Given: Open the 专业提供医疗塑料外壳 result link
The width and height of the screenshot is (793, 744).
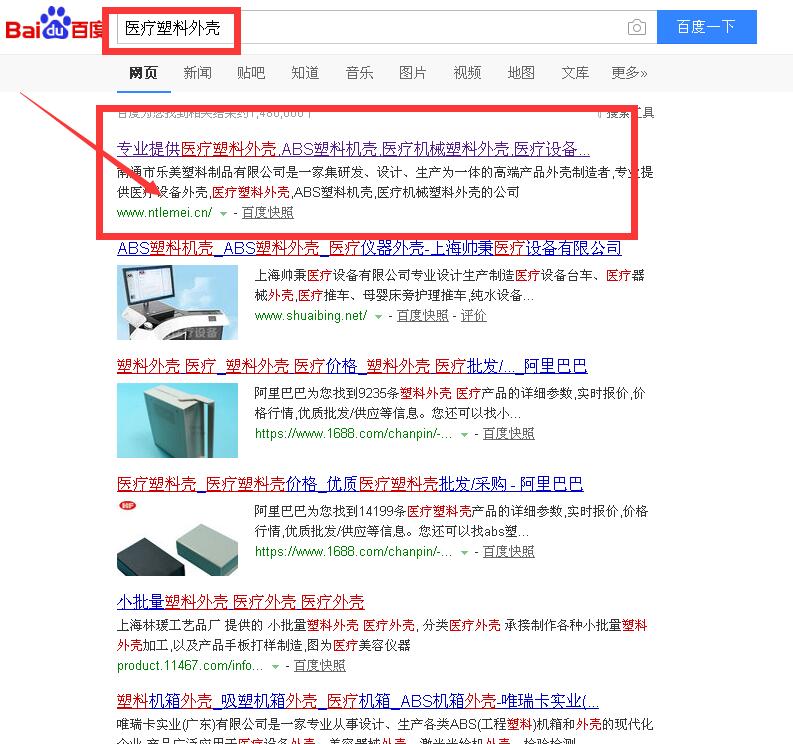Looking at the screenshot, I should [x=353, y=149].
